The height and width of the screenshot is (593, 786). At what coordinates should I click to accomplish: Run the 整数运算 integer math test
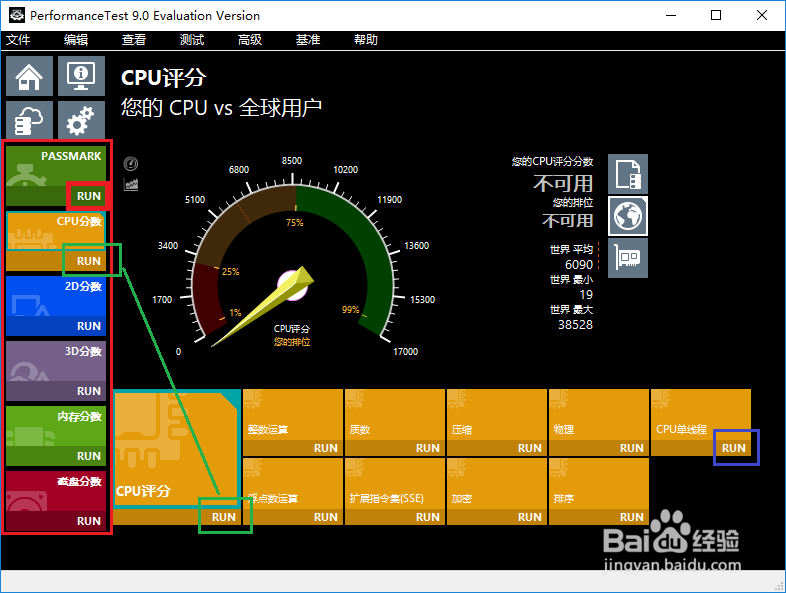point(326,448)
